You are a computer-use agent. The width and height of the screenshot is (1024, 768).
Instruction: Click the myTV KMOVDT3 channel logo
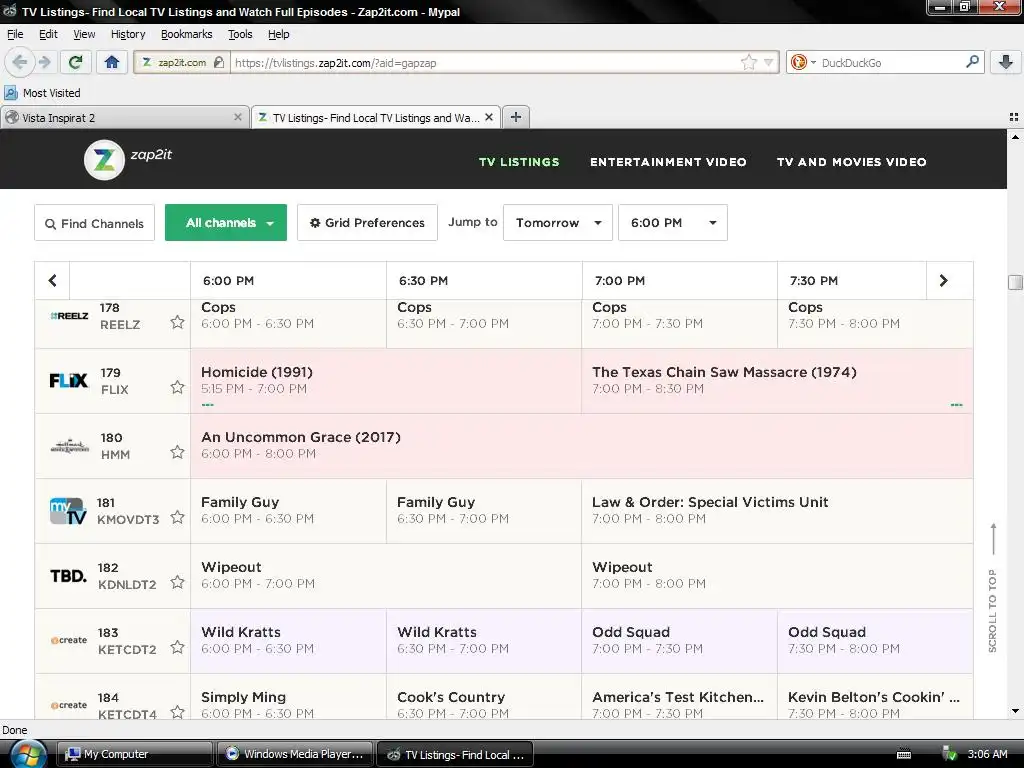pyautogui.click(x=68, y=511)
